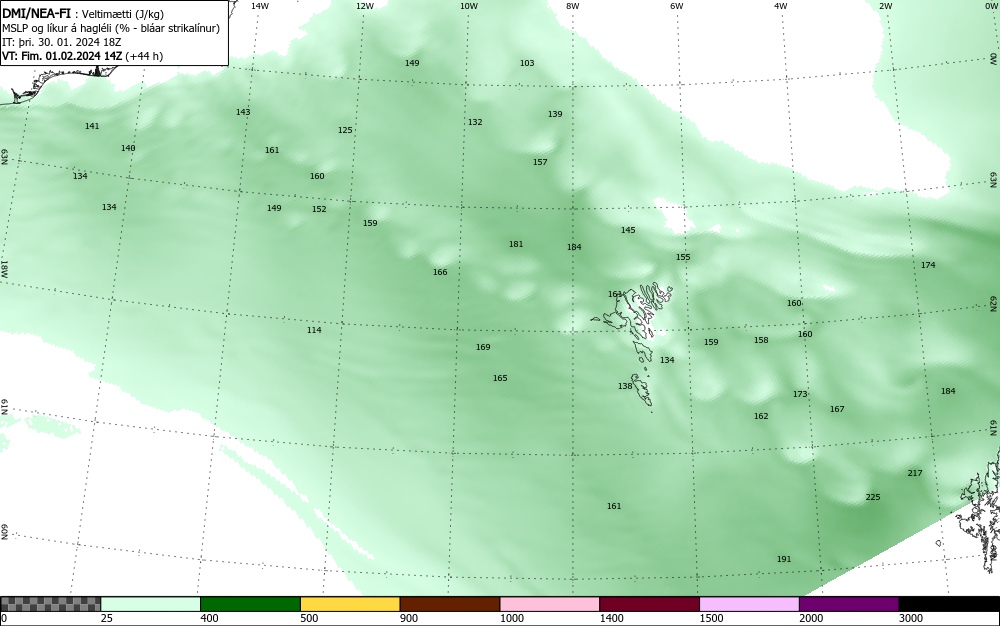Click the value "166" on the map
Image resolution: width=1000 pixels, height=626 pixels.
point(440,272)
